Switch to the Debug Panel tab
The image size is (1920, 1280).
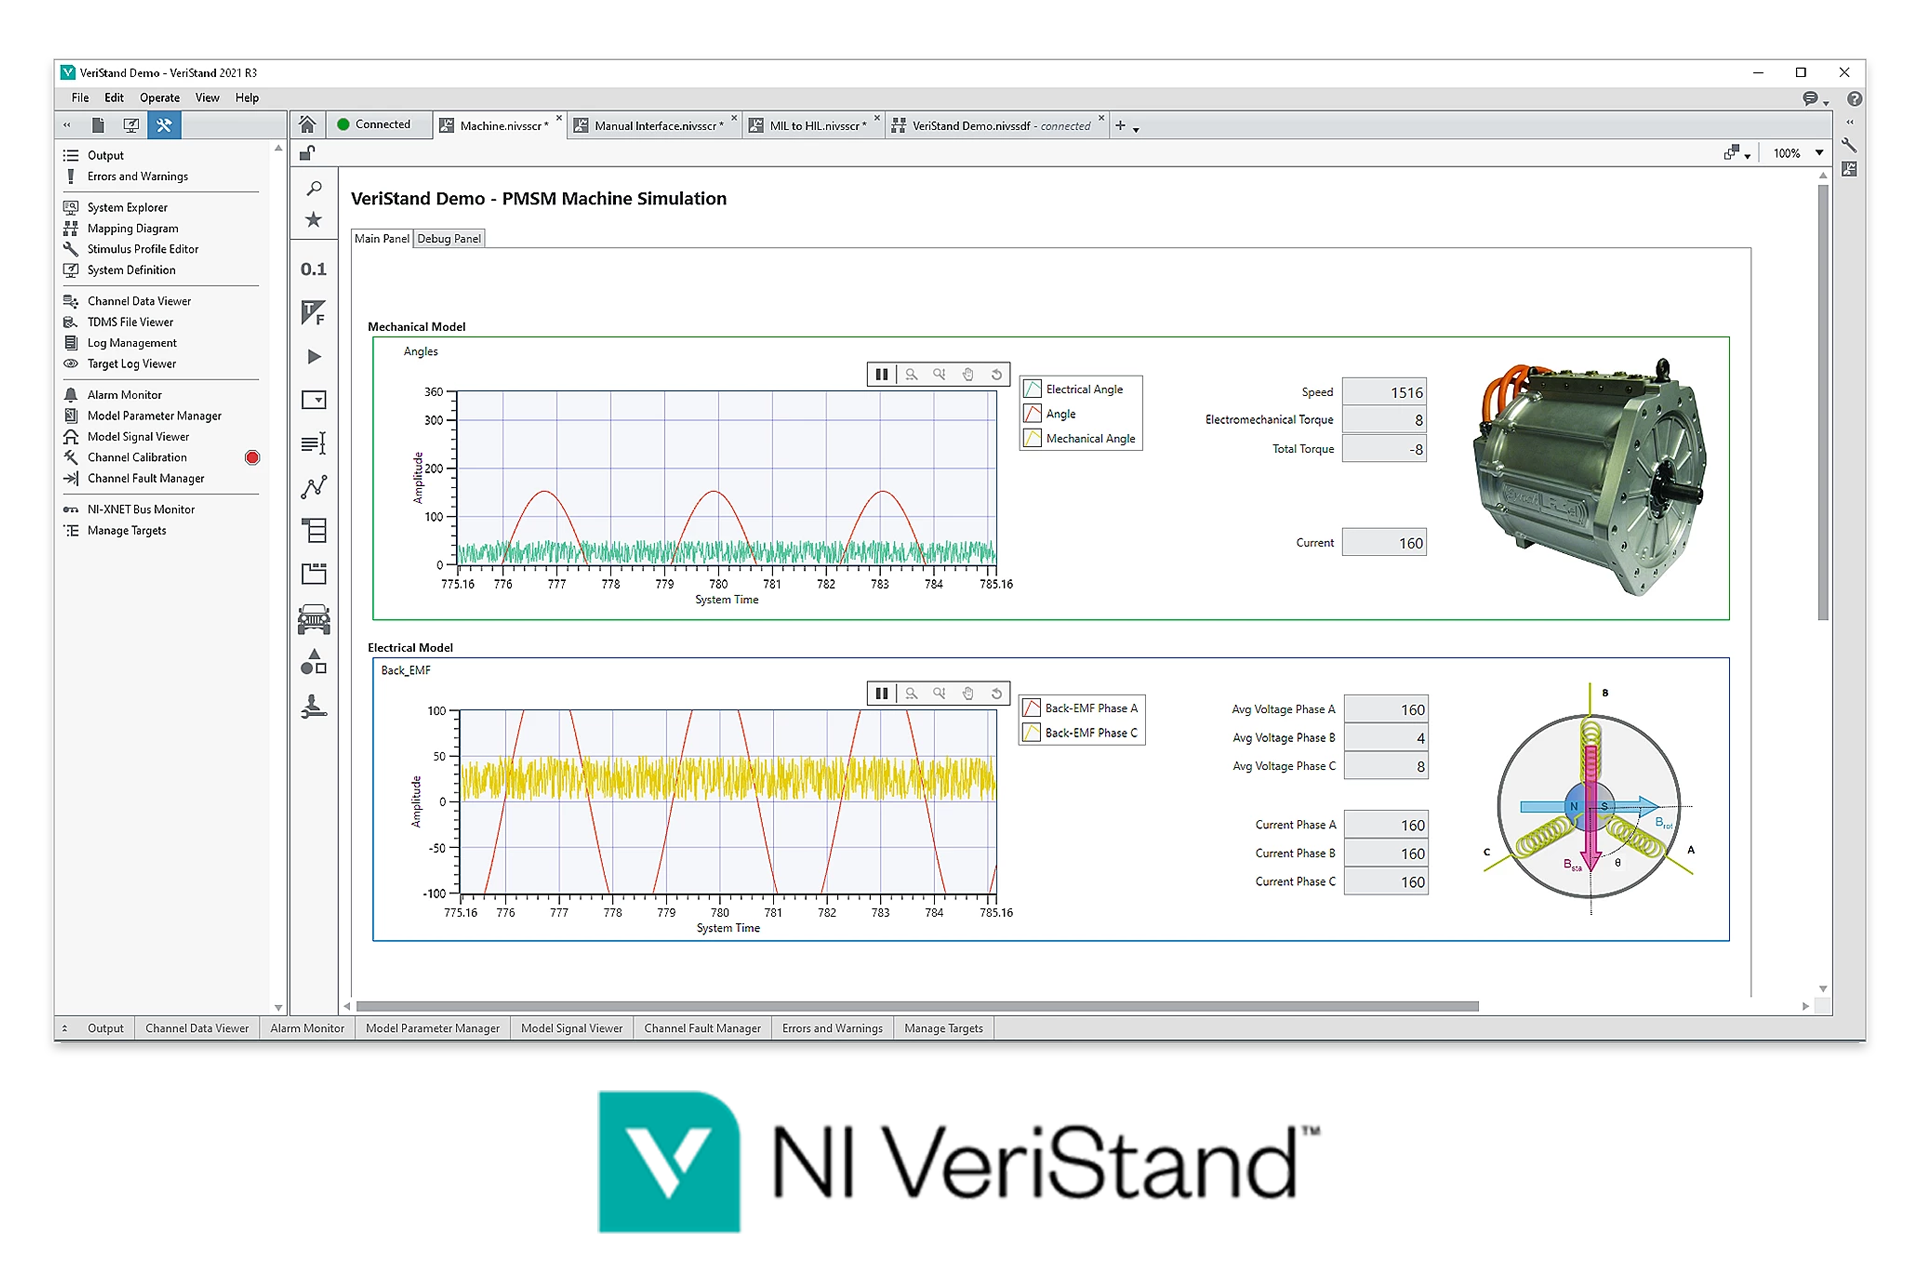449,238
